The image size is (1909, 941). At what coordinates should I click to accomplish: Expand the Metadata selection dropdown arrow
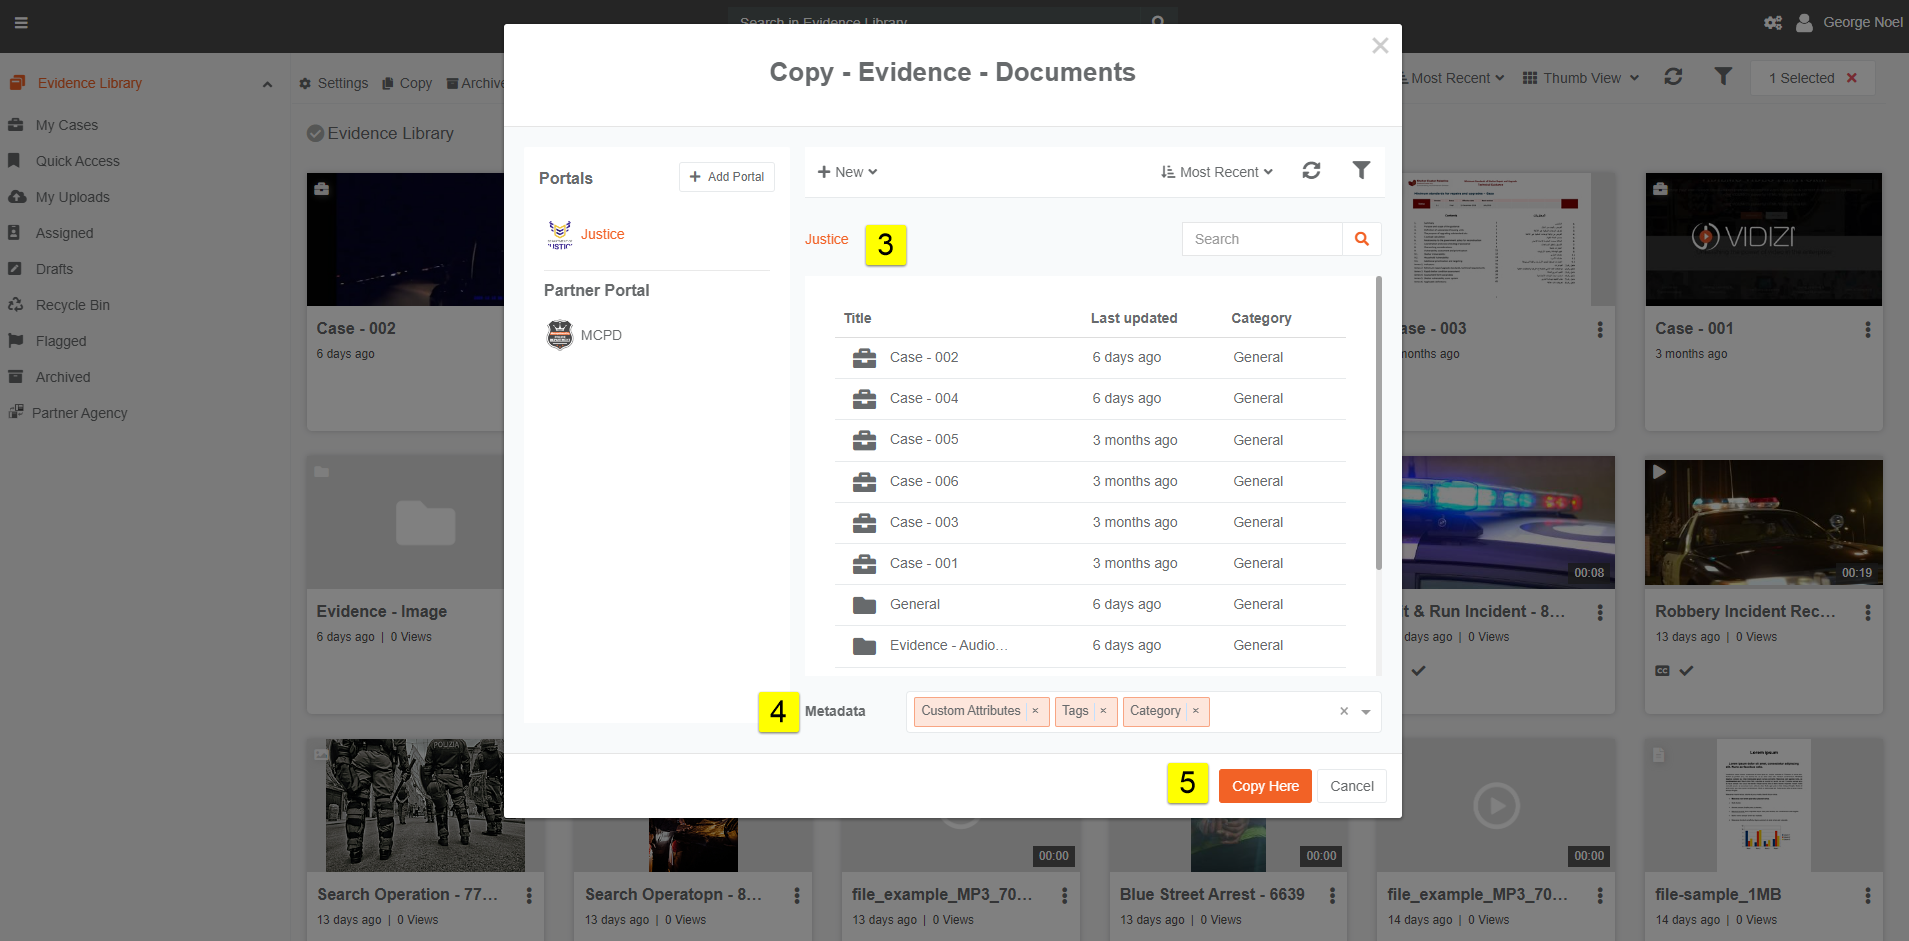point(1366,712)
